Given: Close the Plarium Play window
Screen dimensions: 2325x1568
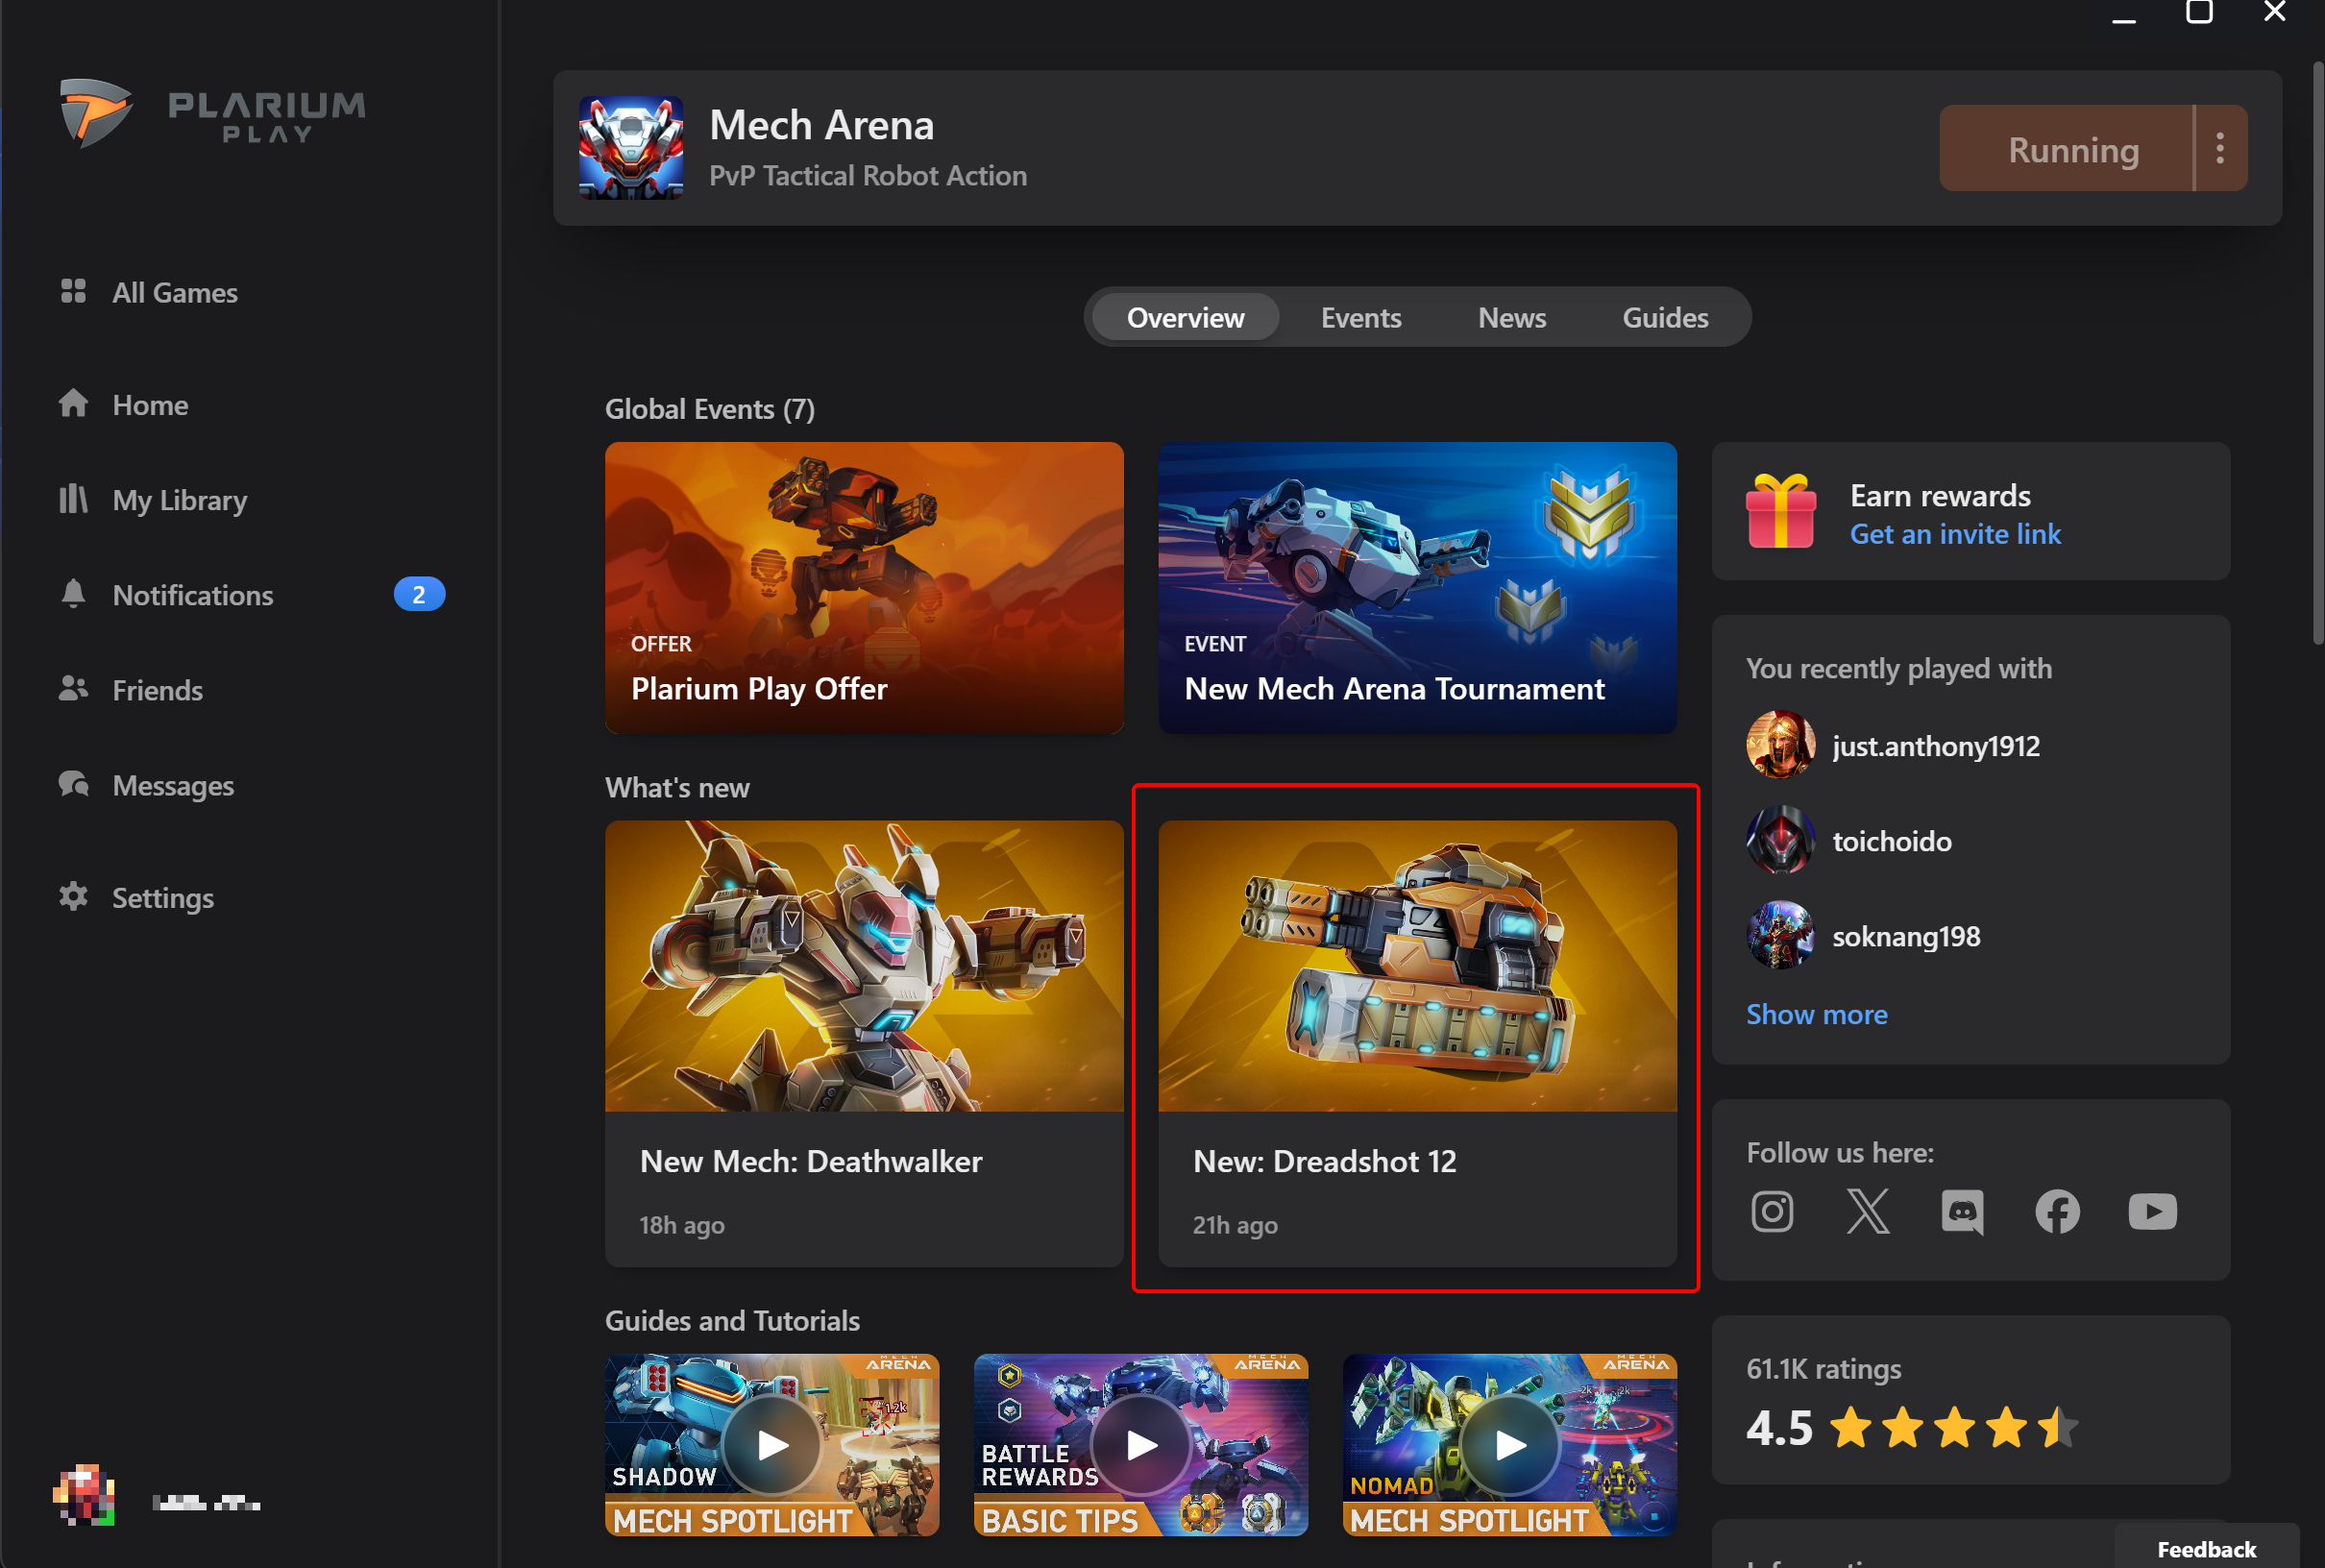Looking at the screenshot, I should [x=2275, y=13].
